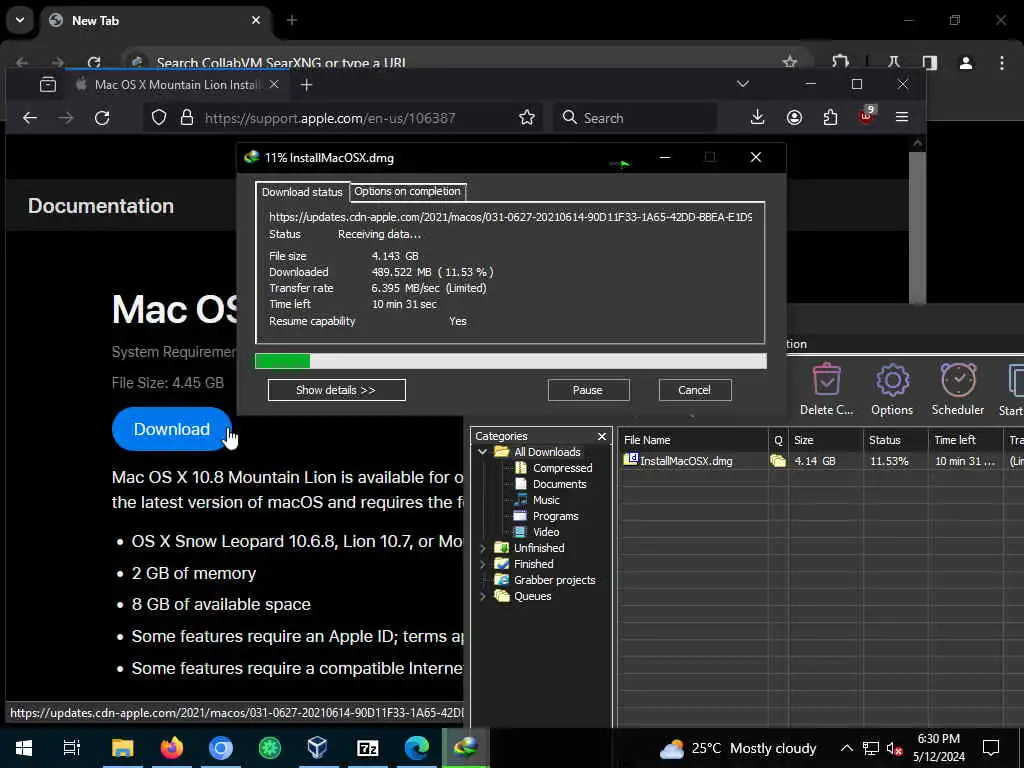The width and height of the screenshot is (1024, 768).
Task: Open a new tab in Firefox
Action: 306,85
